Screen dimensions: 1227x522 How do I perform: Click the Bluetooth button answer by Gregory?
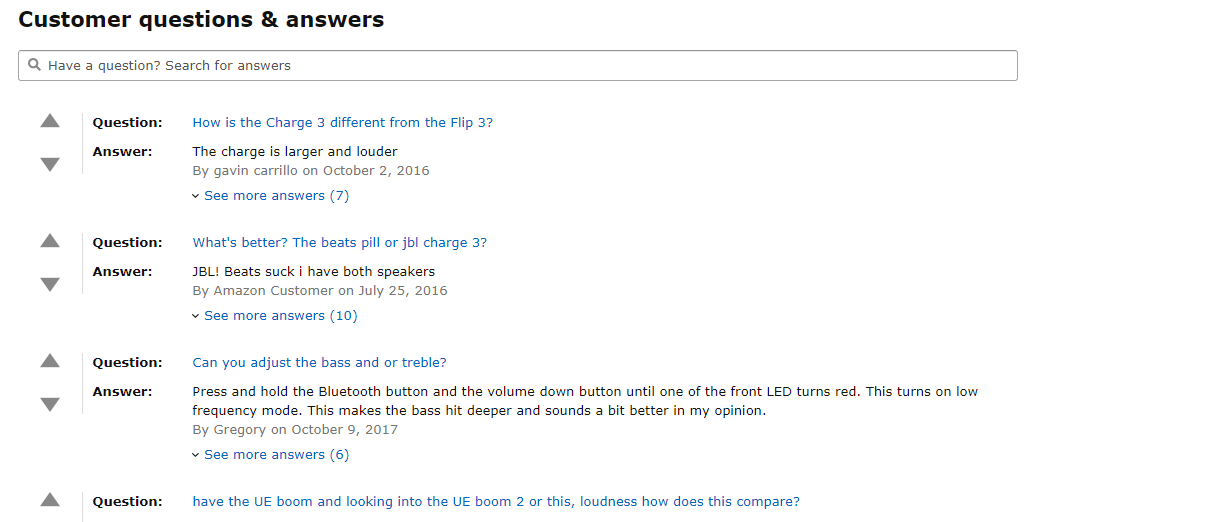click(x=585, y=401)
